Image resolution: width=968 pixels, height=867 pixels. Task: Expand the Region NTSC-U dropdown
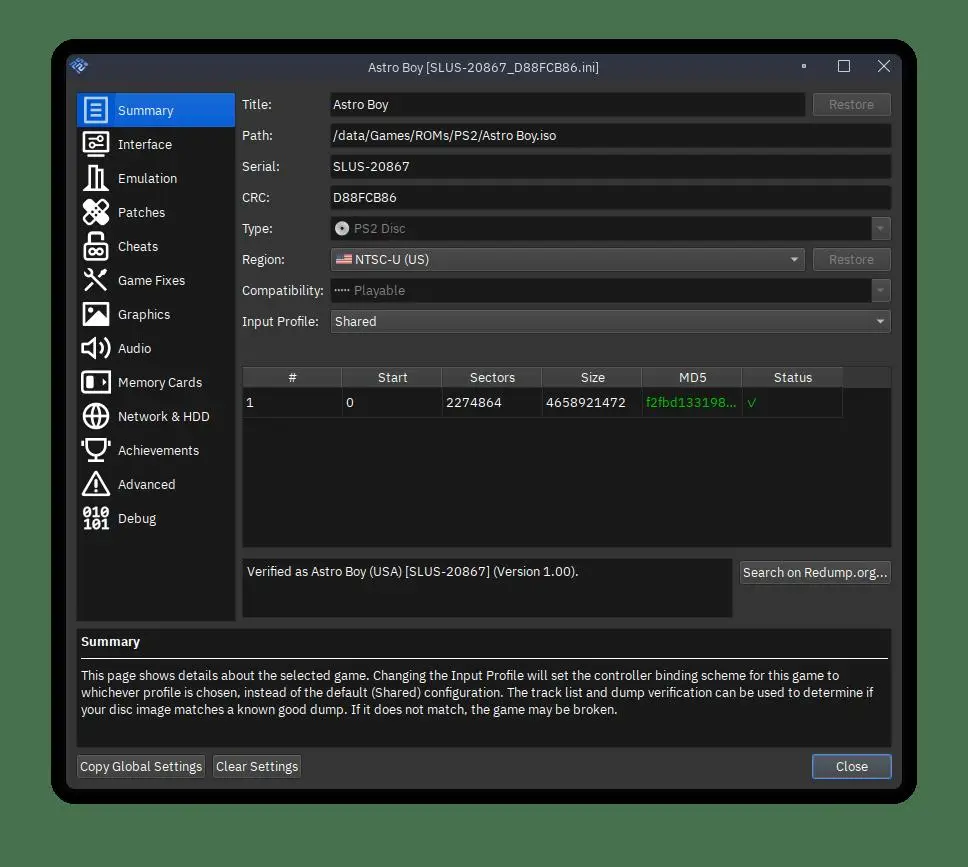[x=567, y=259]
